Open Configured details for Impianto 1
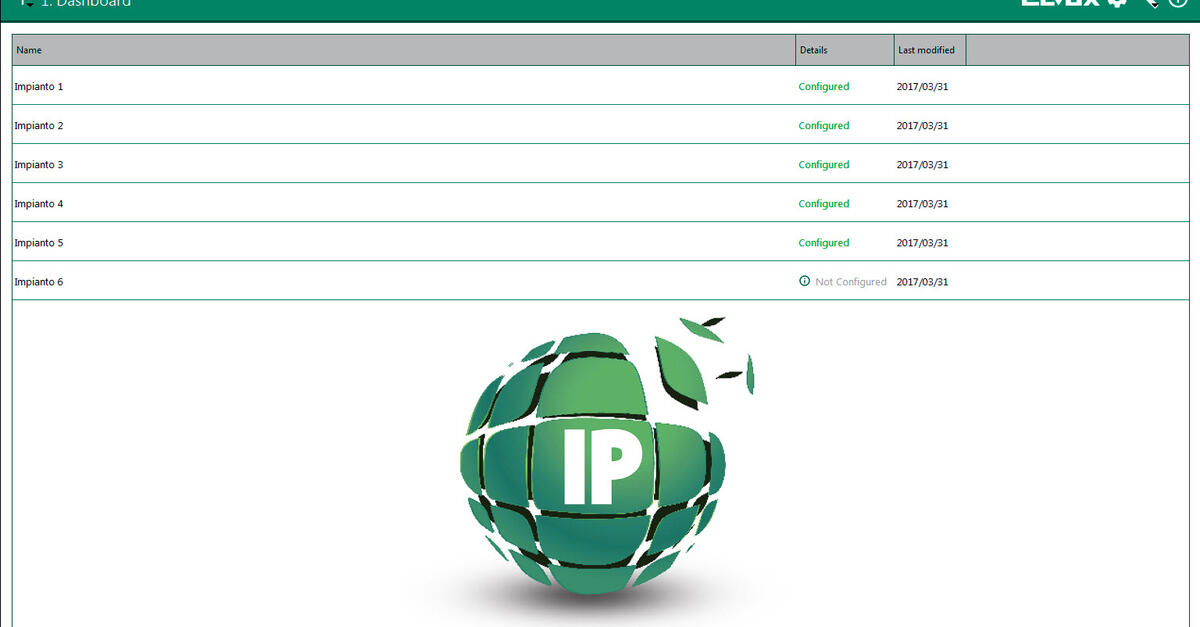This screenshot has width=1200, height=627. tap(823, 86)
